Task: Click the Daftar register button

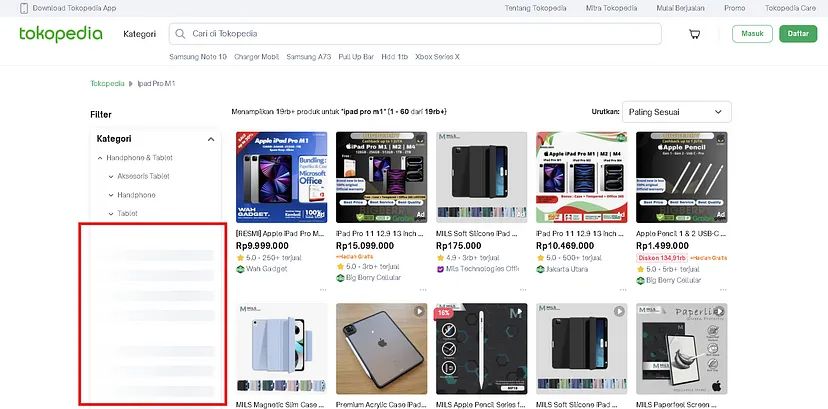Action: 798,34
